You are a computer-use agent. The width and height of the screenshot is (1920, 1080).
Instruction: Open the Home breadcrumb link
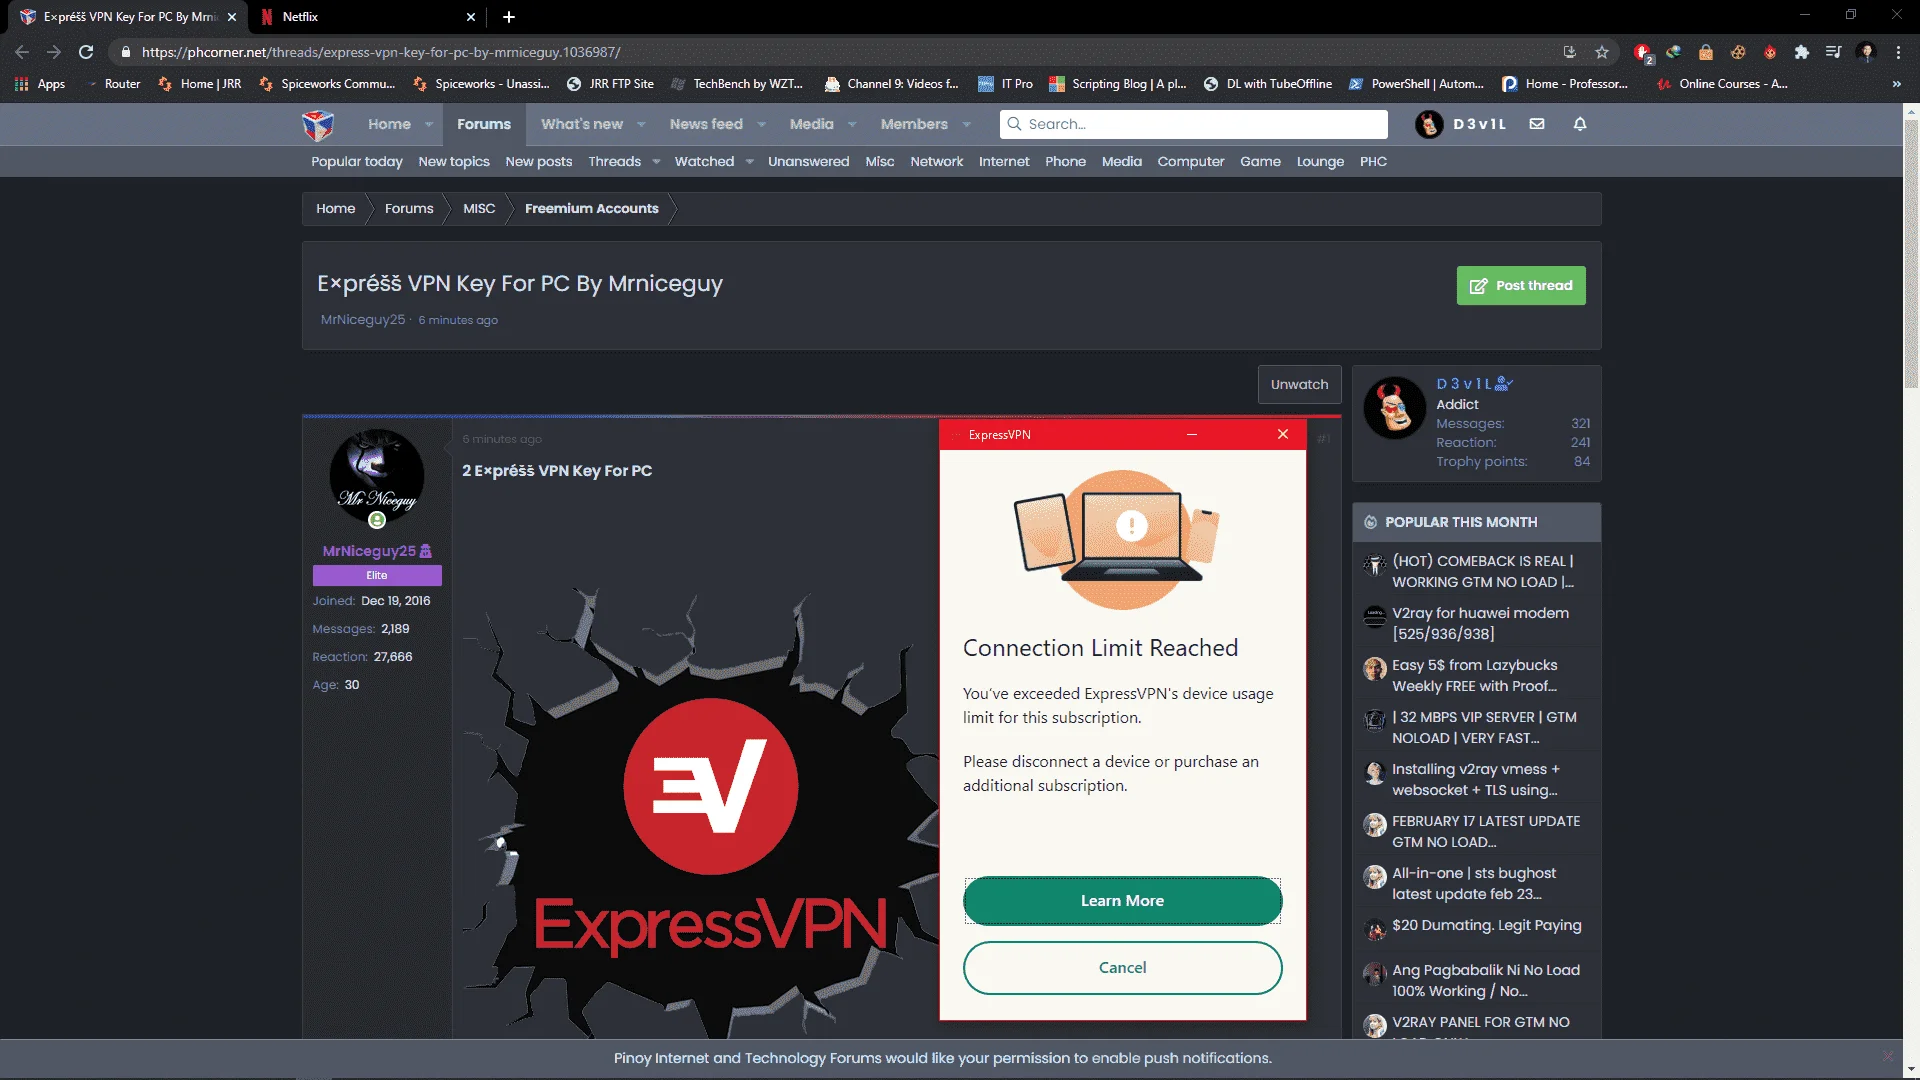[x=336, y=208]
